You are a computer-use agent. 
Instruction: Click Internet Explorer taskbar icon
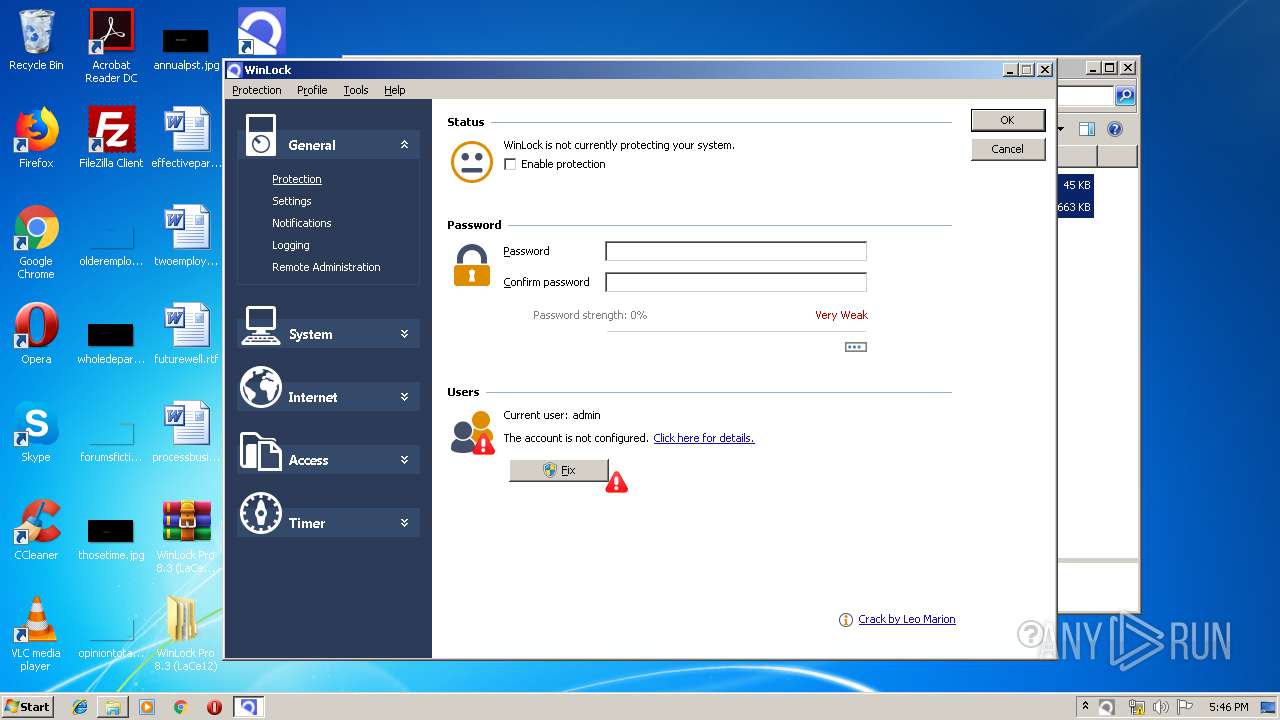80,707
